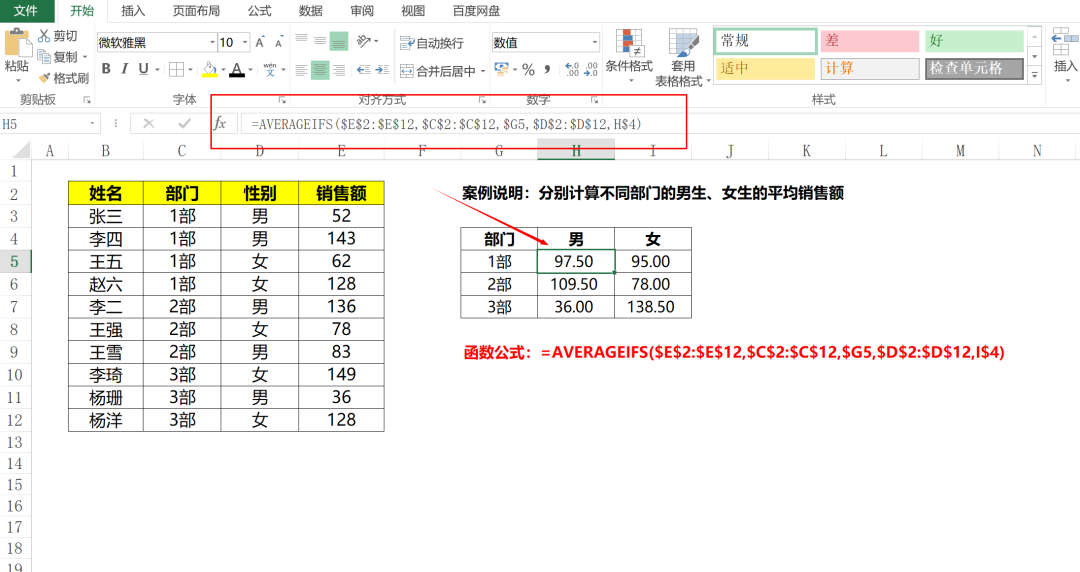Open font size dropdown showing 10
The height and width of the screenshot is (572, 1080).
[245, 43]
